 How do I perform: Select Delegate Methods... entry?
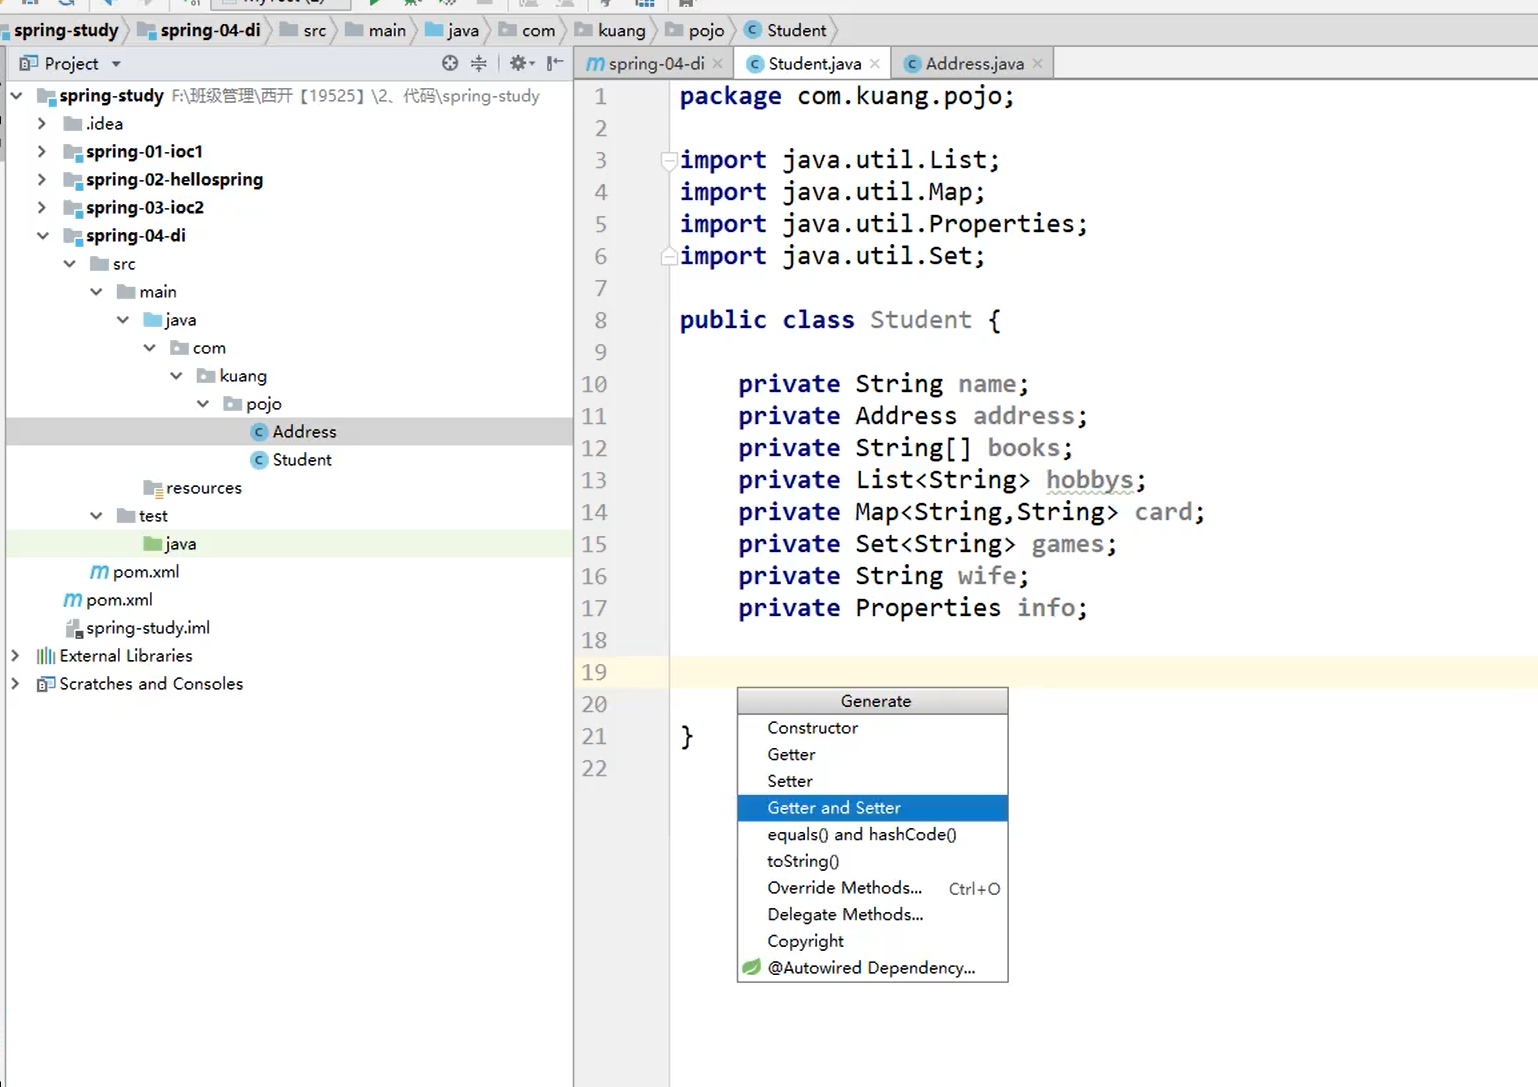pos(872,915)
